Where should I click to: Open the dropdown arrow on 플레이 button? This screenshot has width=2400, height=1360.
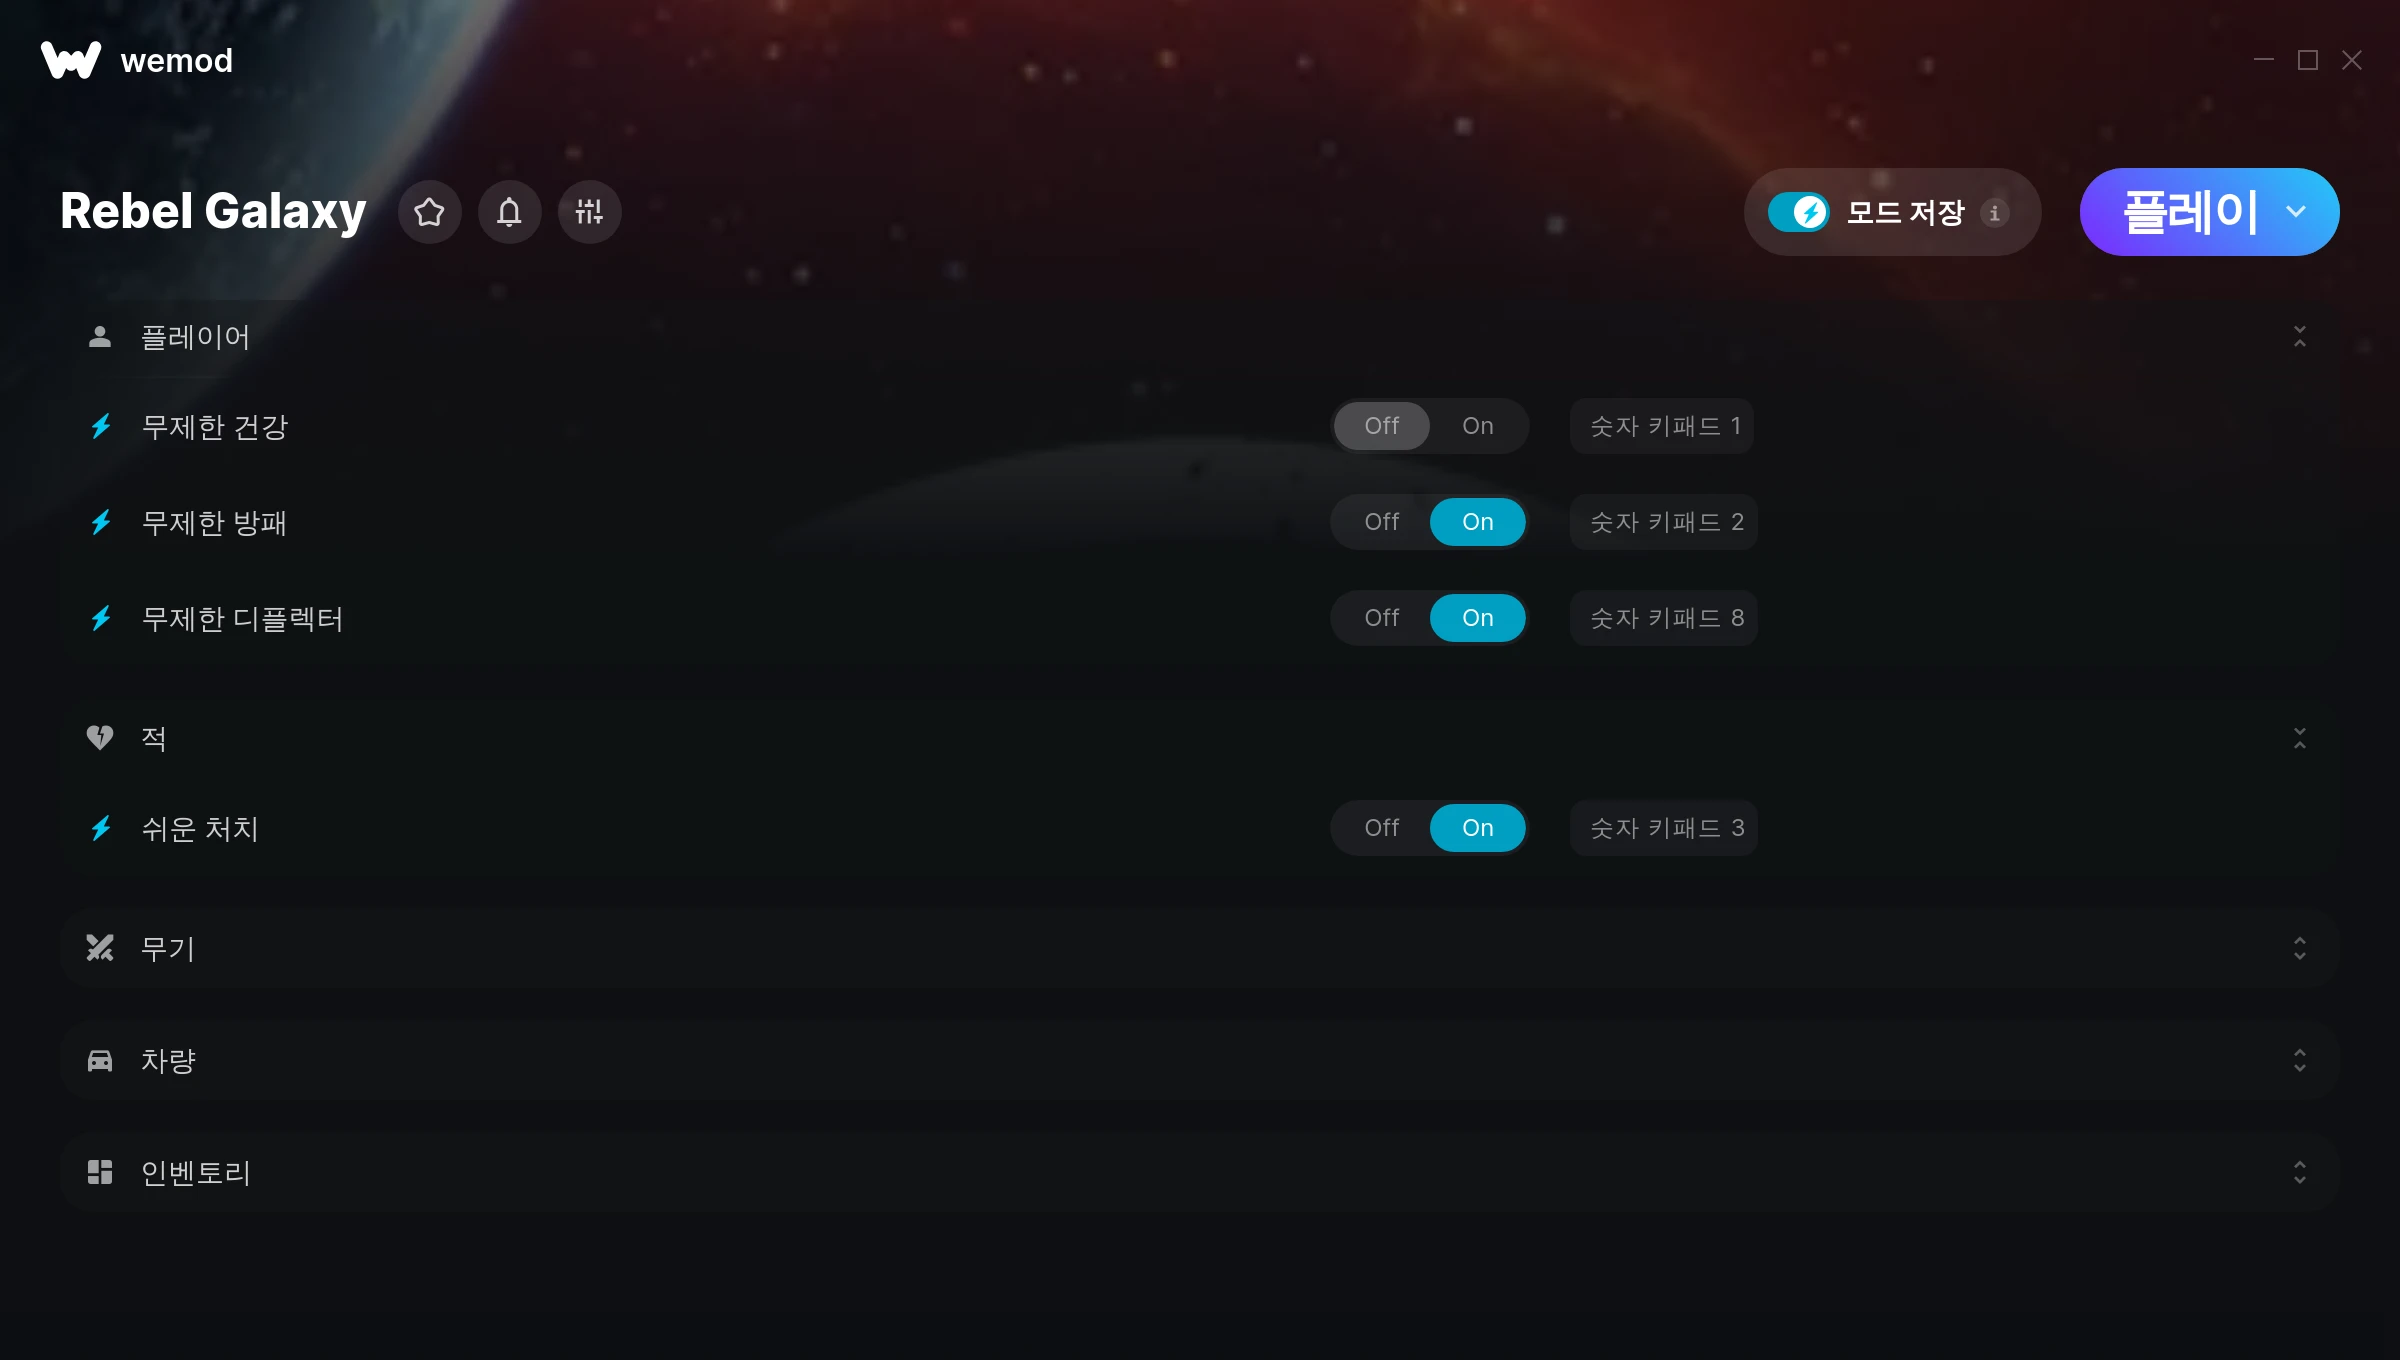click(2296, 212)
